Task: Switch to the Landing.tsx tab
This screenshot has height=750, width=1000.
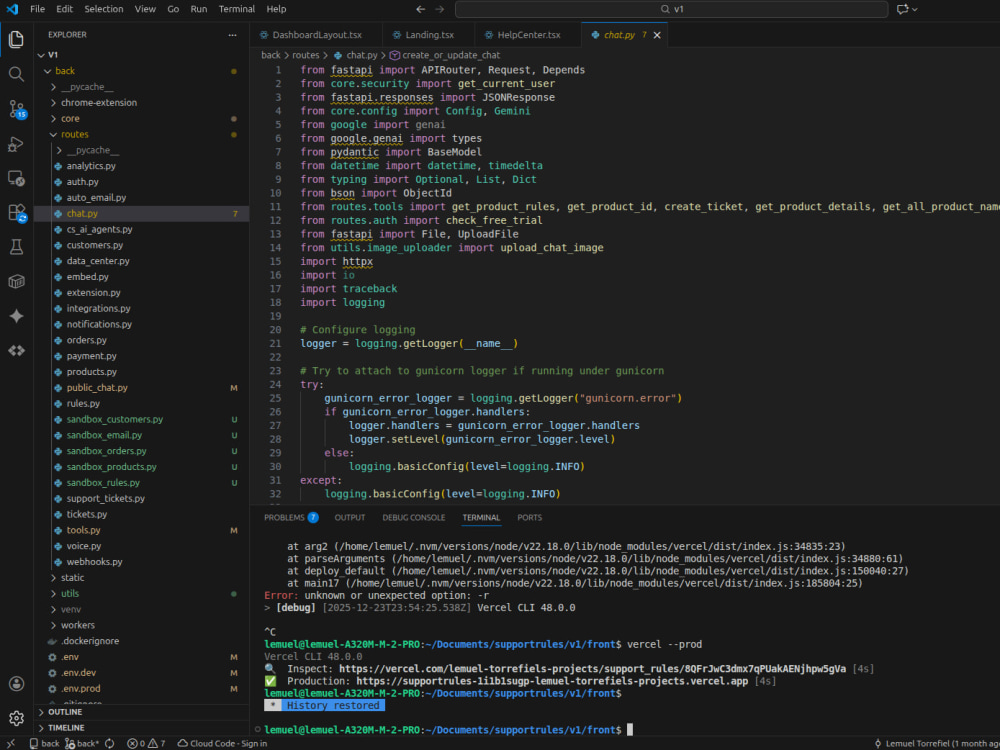Action: pos(429,35)
